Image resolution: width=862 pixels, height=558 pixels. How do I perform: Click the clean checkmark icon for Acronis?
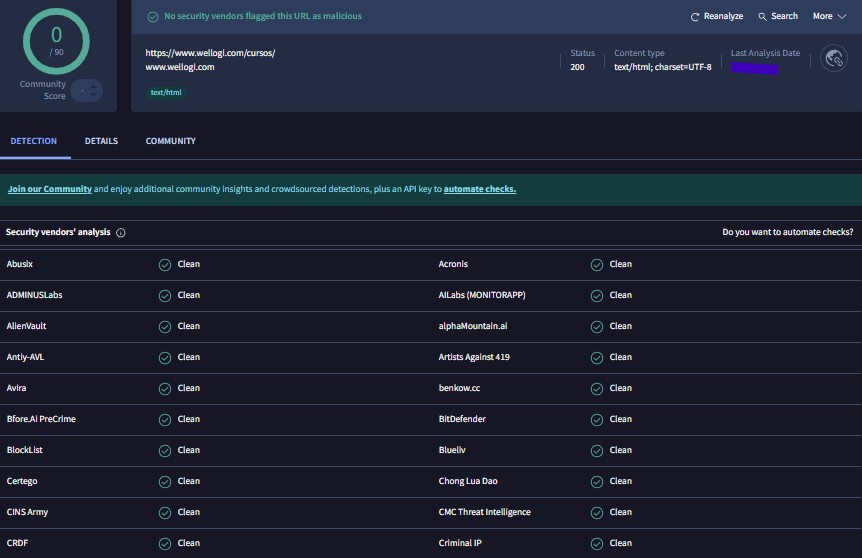597,264
